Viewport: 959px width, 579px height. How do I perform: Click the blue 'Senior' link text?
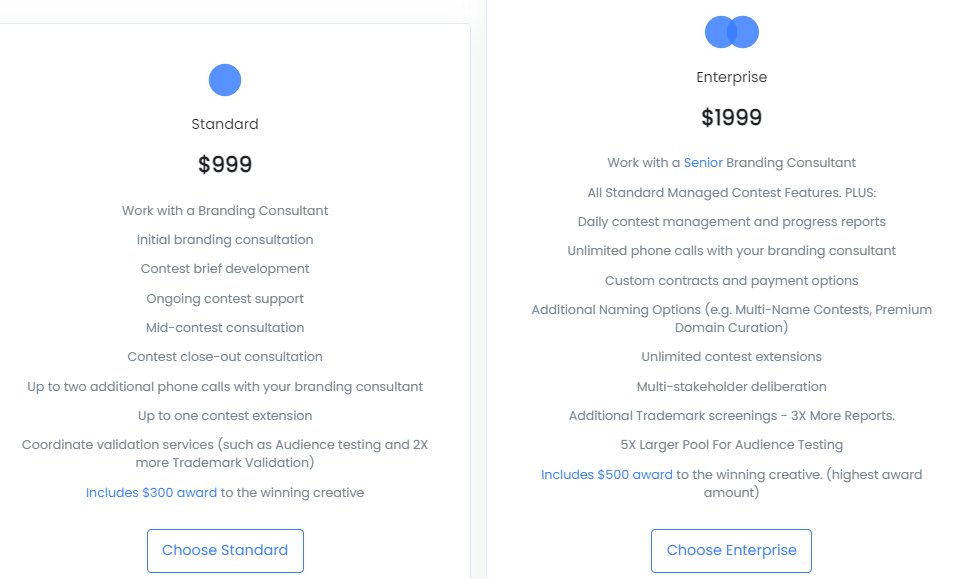click(x=703, y=163)
